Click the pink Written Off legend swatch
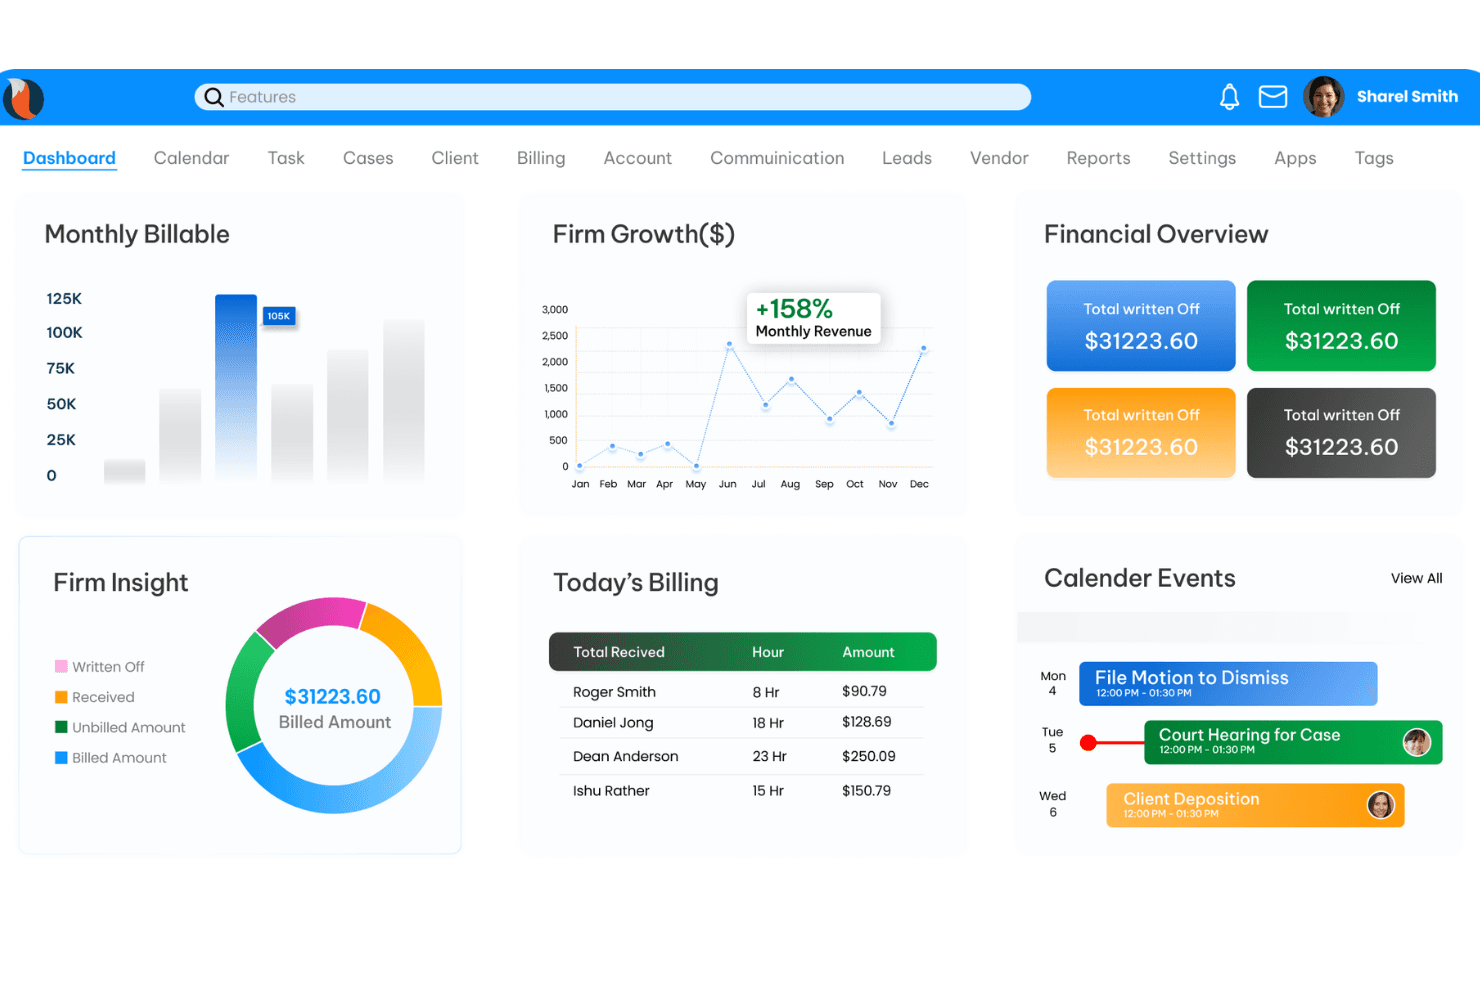Image resolution: width=1480 pixels, height=987 pixels. point(61,666)
